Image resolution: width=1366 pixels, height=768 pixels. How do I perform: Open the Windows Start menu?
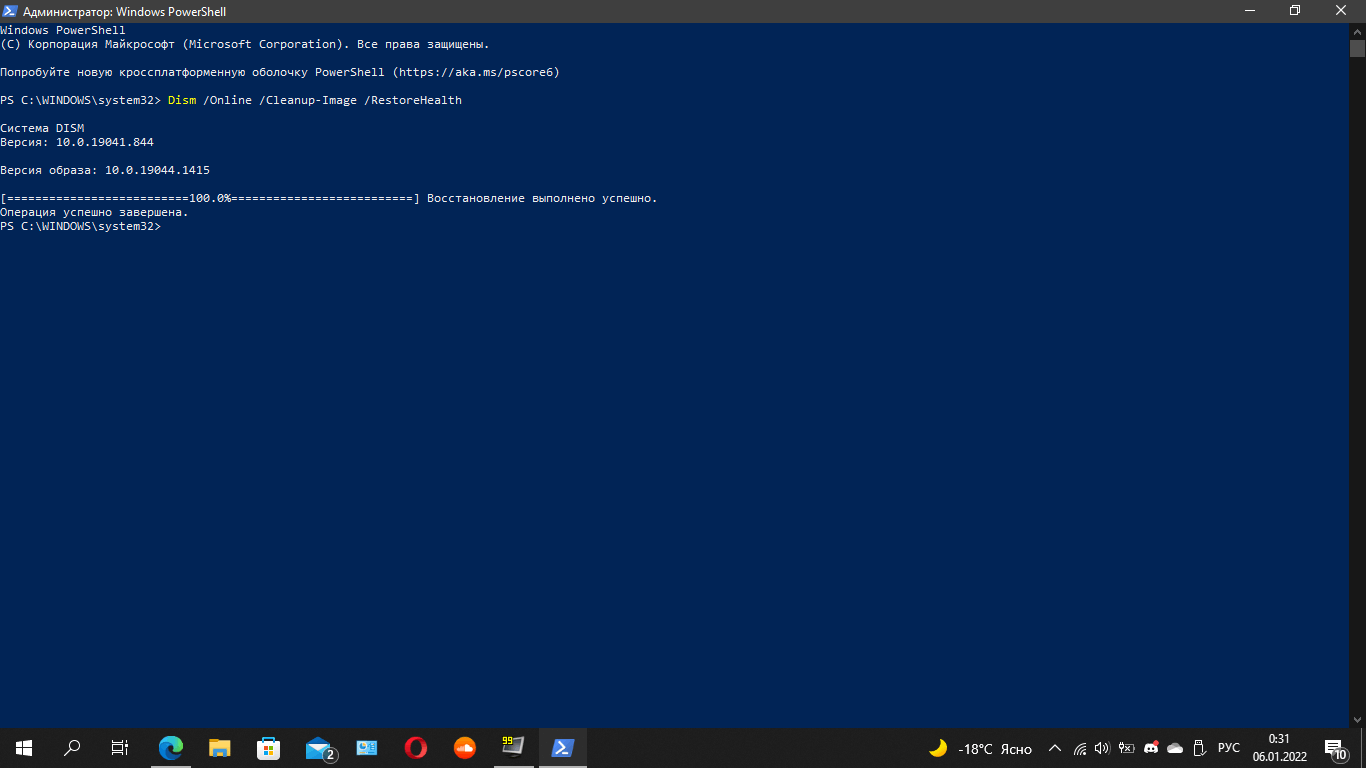coord(24,747)
